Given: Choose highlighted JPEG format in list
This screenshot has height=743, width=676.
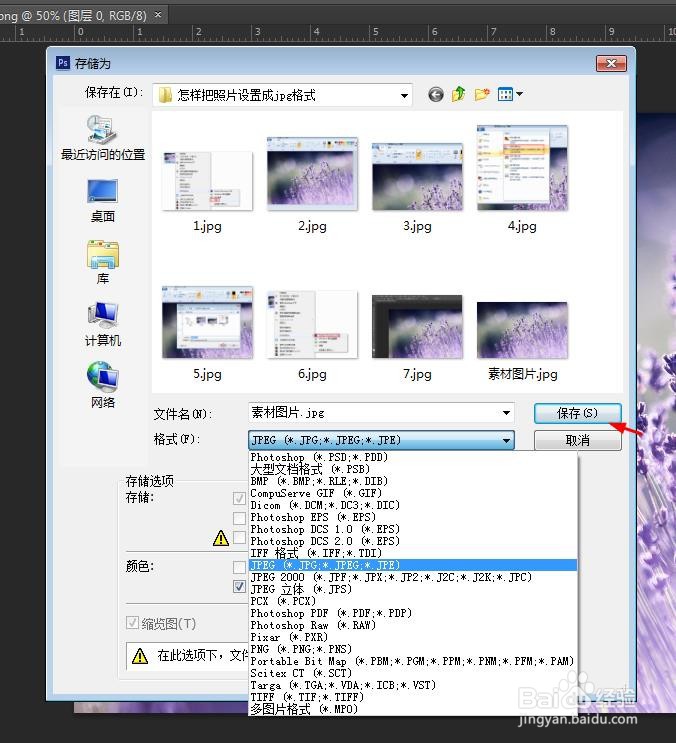Looking at the screenshot, I should click(413, 565).
